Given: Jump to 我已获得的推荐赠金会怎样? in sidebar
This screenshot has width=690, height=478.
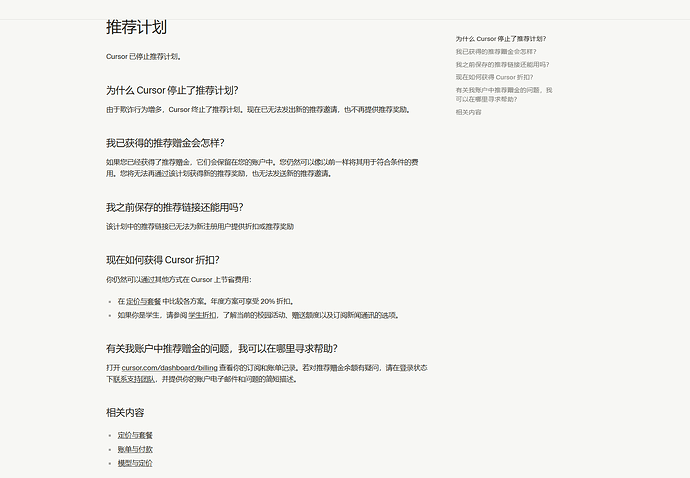Looking at the screenshot, I should (496, 51).
